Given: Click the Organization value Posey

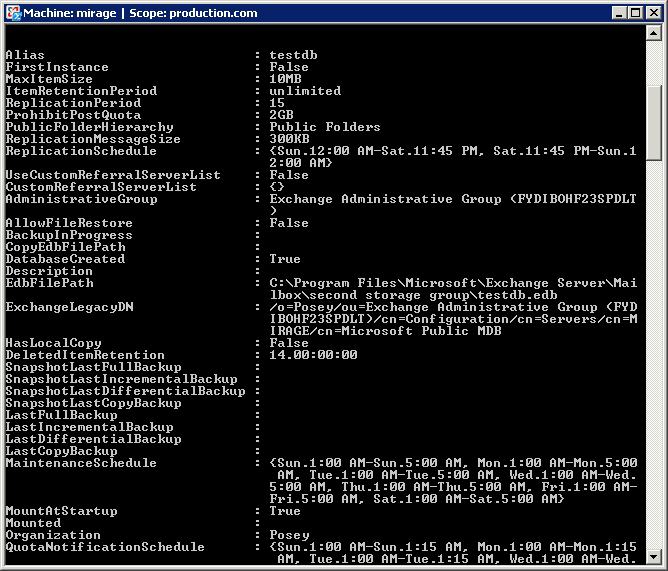Looking at the screenshot, I should 289,535.
